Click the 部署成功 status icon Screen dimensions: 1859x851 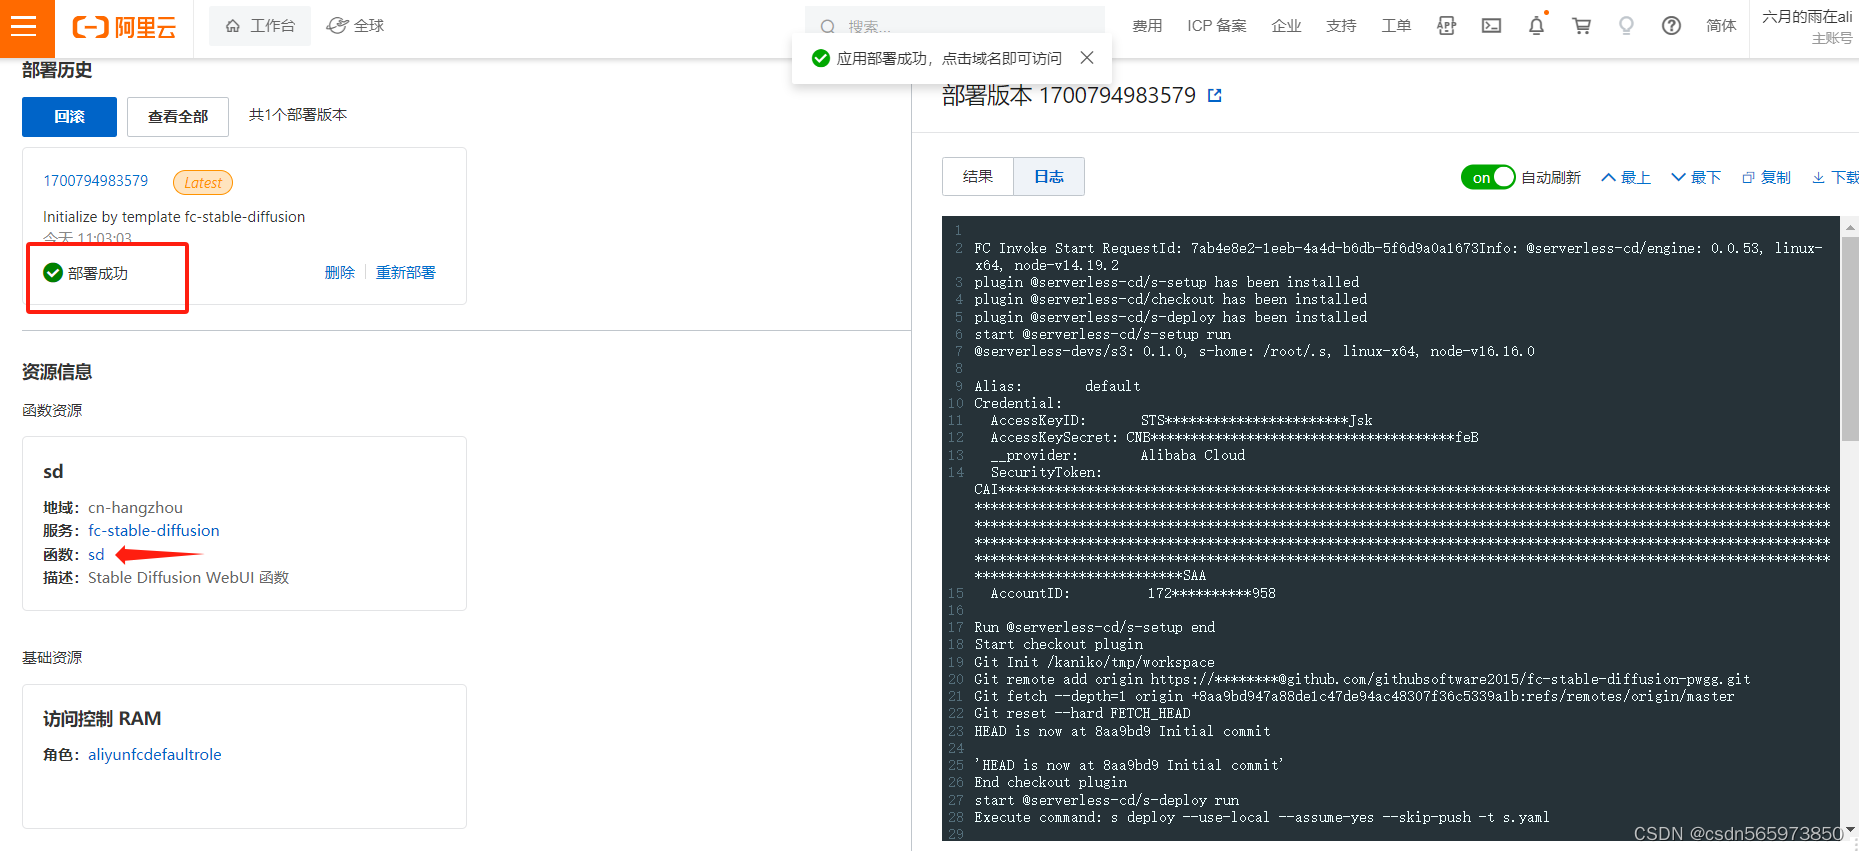click(x=53, y=273)
